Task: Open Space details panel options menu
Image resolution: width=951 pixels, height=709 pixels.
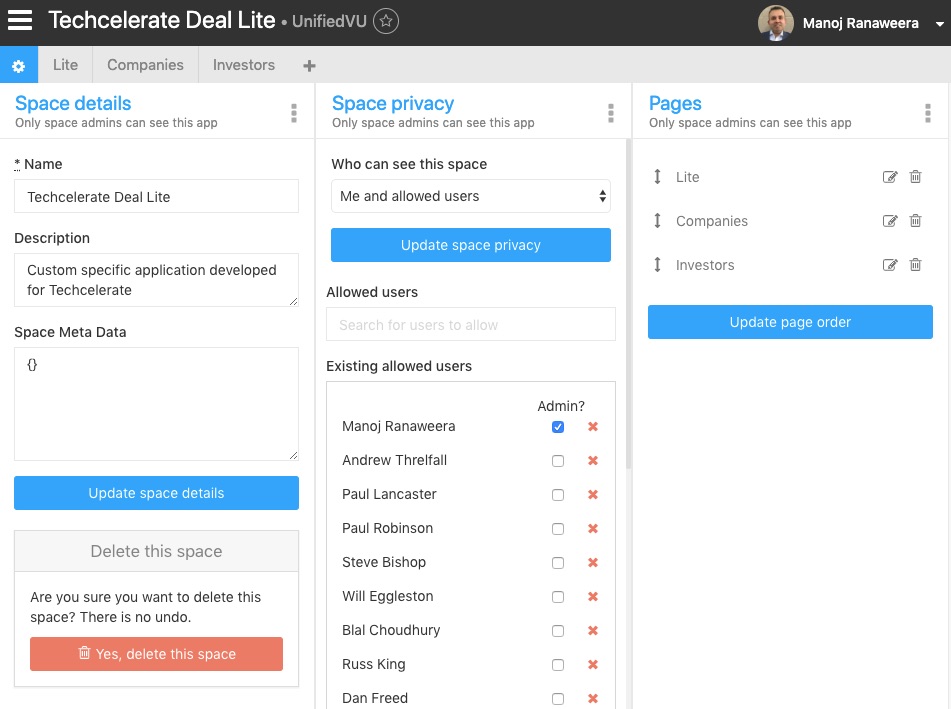Action: (x=294, y=113)
